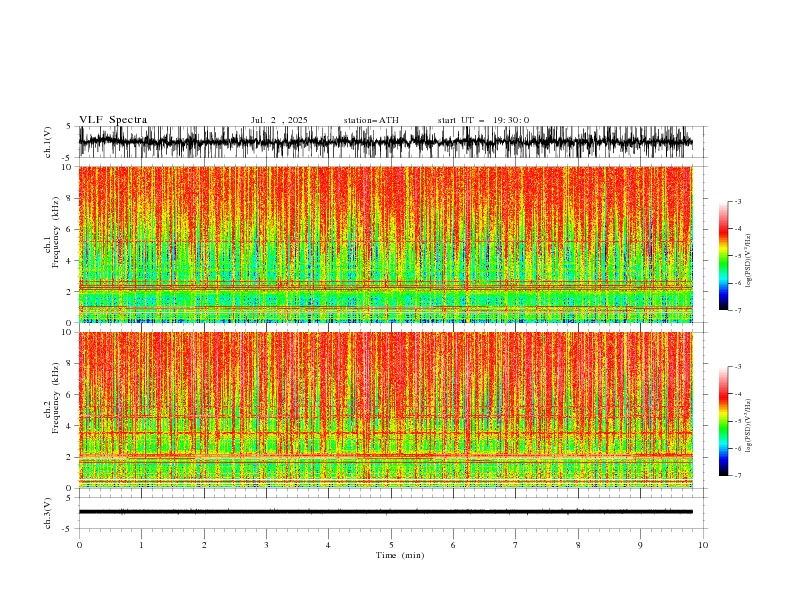
Task: Click the log(PSD) label of ch.2 color bar
Action: (748, 425)
